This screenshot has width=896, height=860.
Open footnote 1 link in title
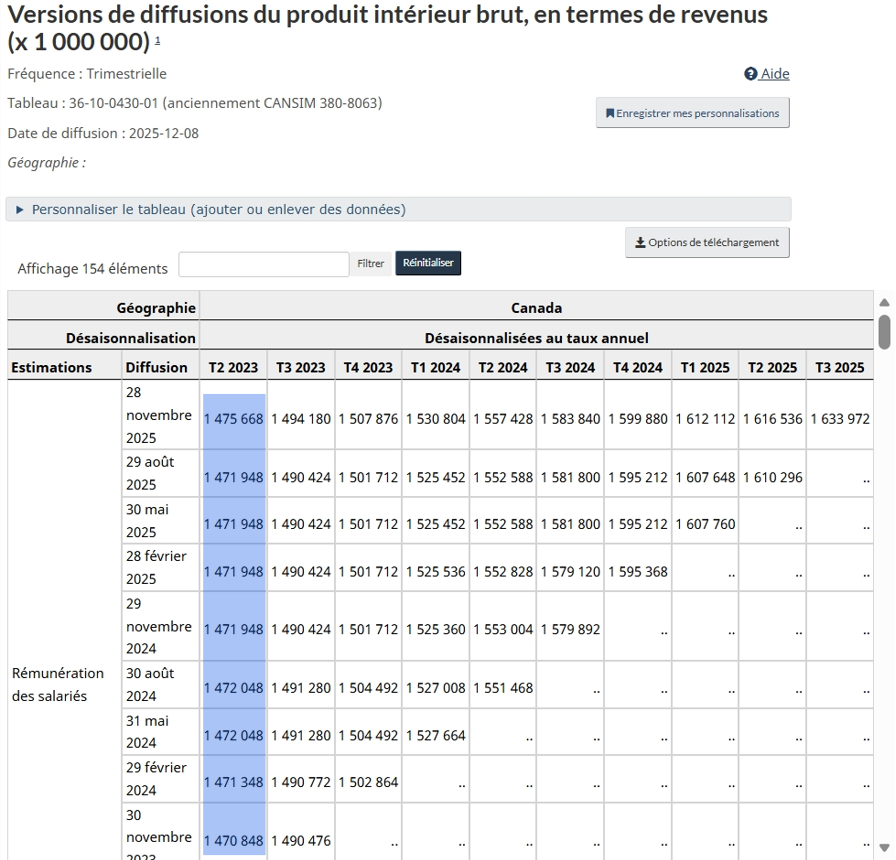pos(157,40)
